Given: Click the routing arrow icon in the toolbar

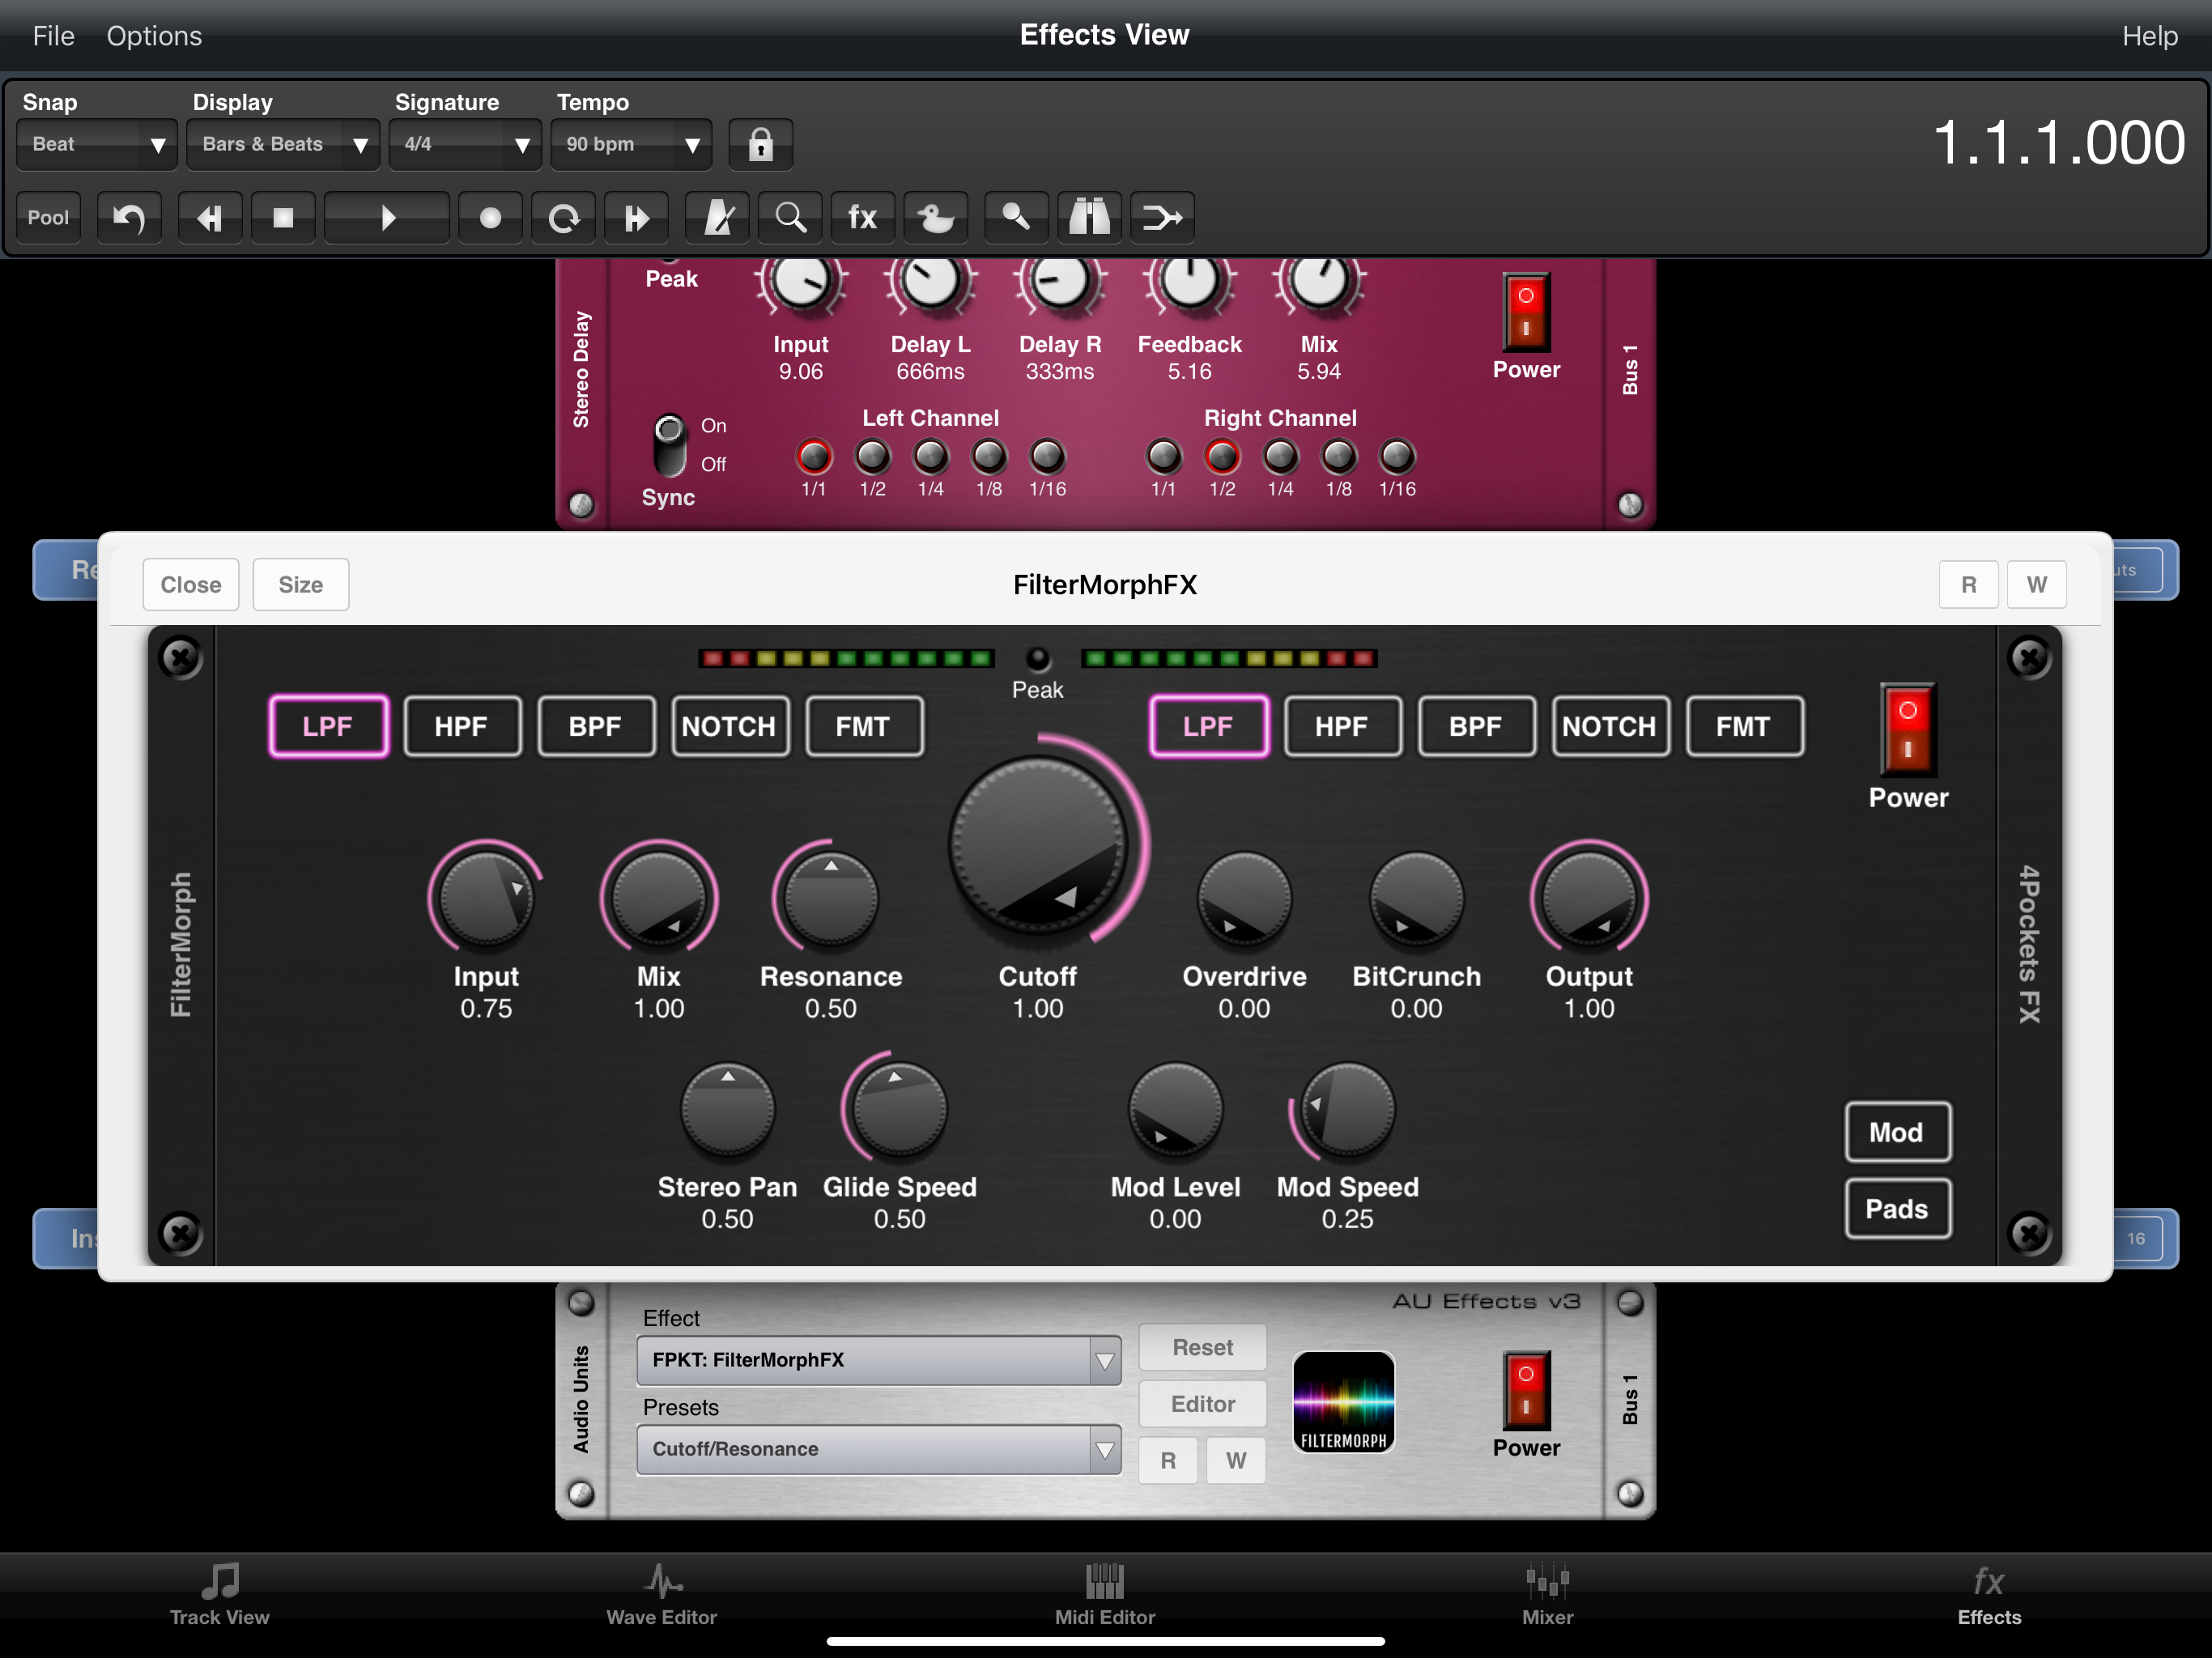Looking at the screenshot, I should click(1163, 217).
